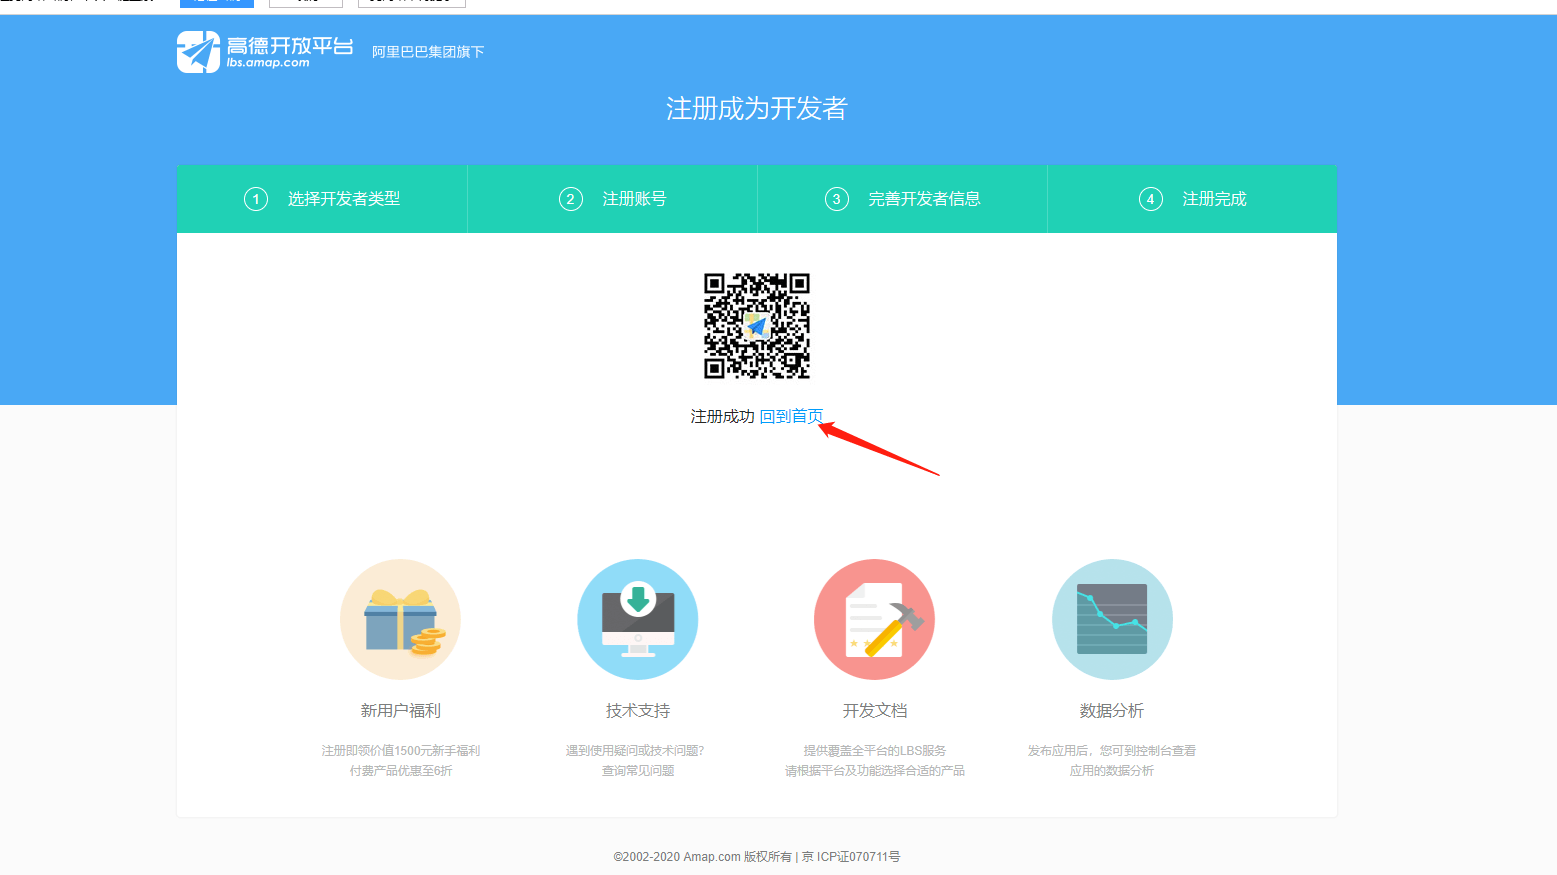The image size is (1557, 875).
Task: Open the 数据分析 title
Action: (1112, 710)
